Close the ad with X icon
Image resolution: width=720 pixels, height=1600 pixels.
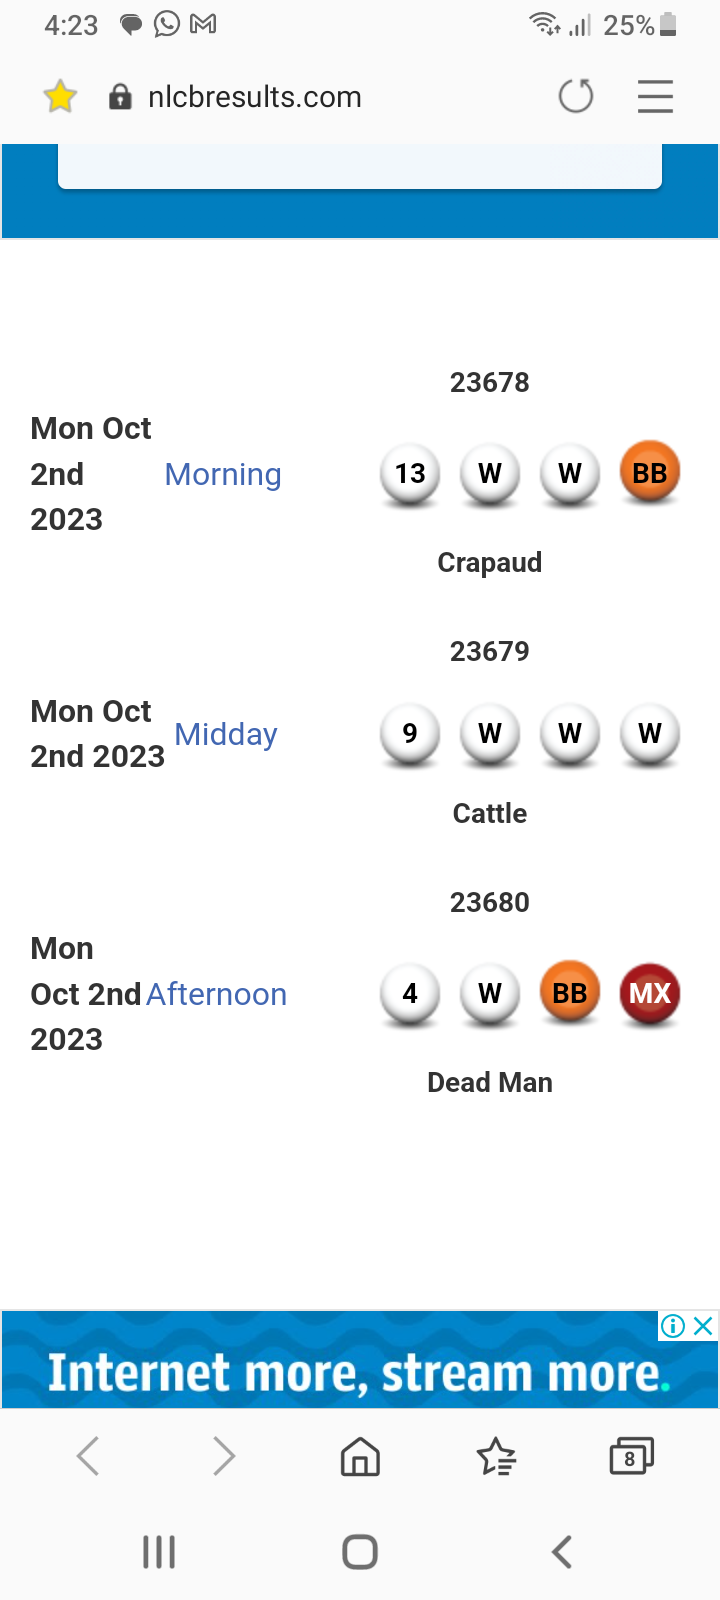pos(703,1326)
